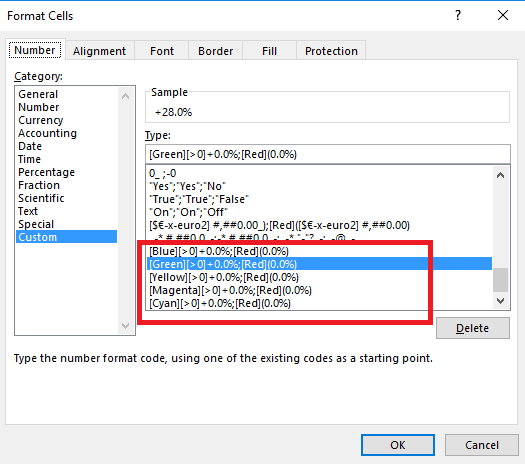Select General category
525x464 pixels.
coord(67,94)
